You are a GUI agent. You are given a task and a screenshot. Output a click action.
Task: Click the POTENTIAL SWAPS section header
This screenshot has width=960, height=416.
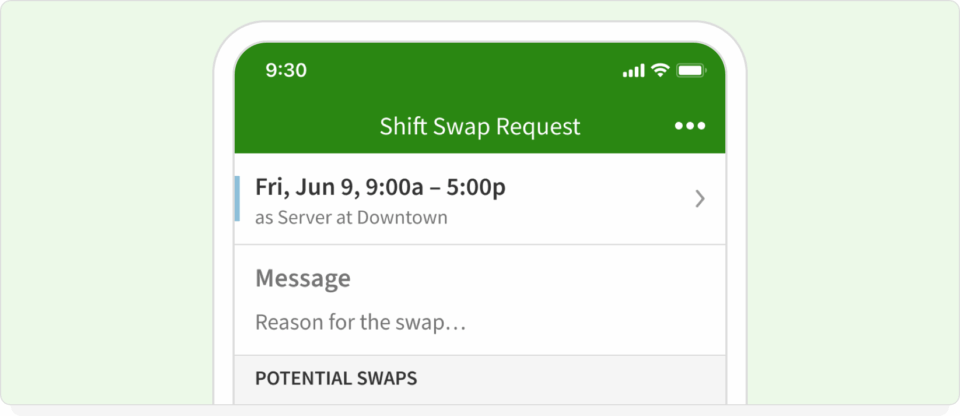(336, 379)
